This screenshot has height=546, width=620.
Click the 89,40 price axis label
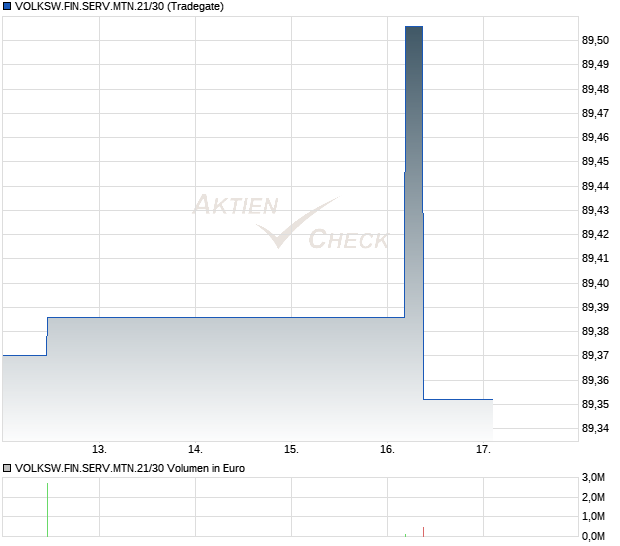pyautogui.click(x=595, y=283)
